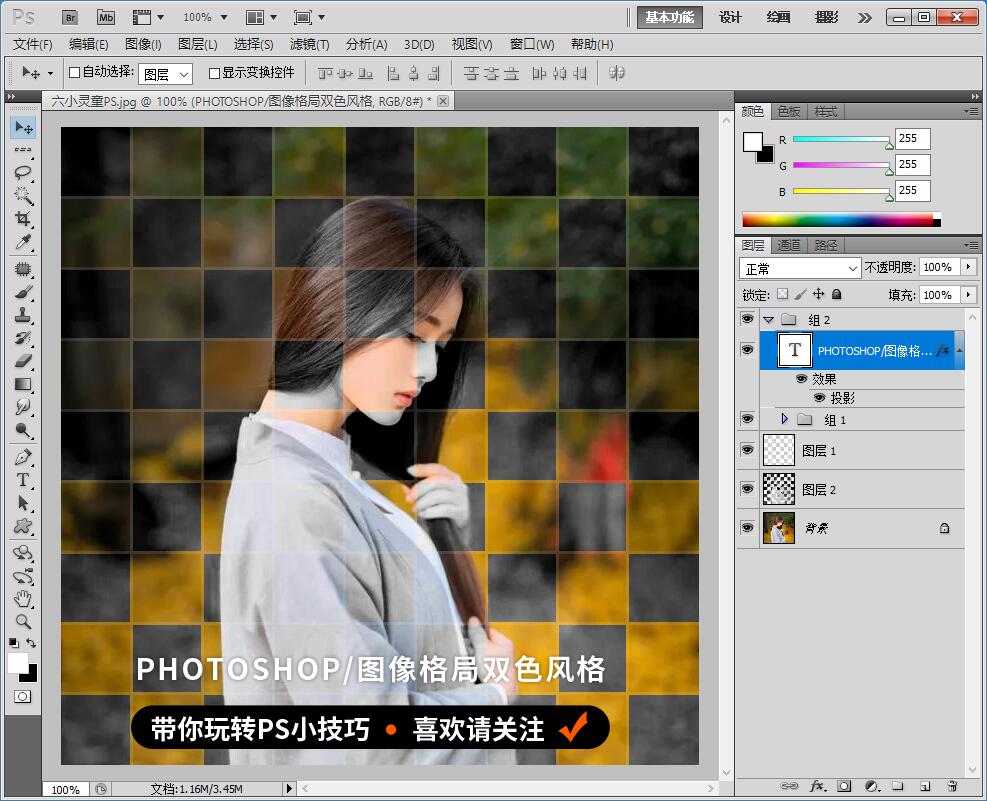Open the 文件(F) menu

(33, 45)
